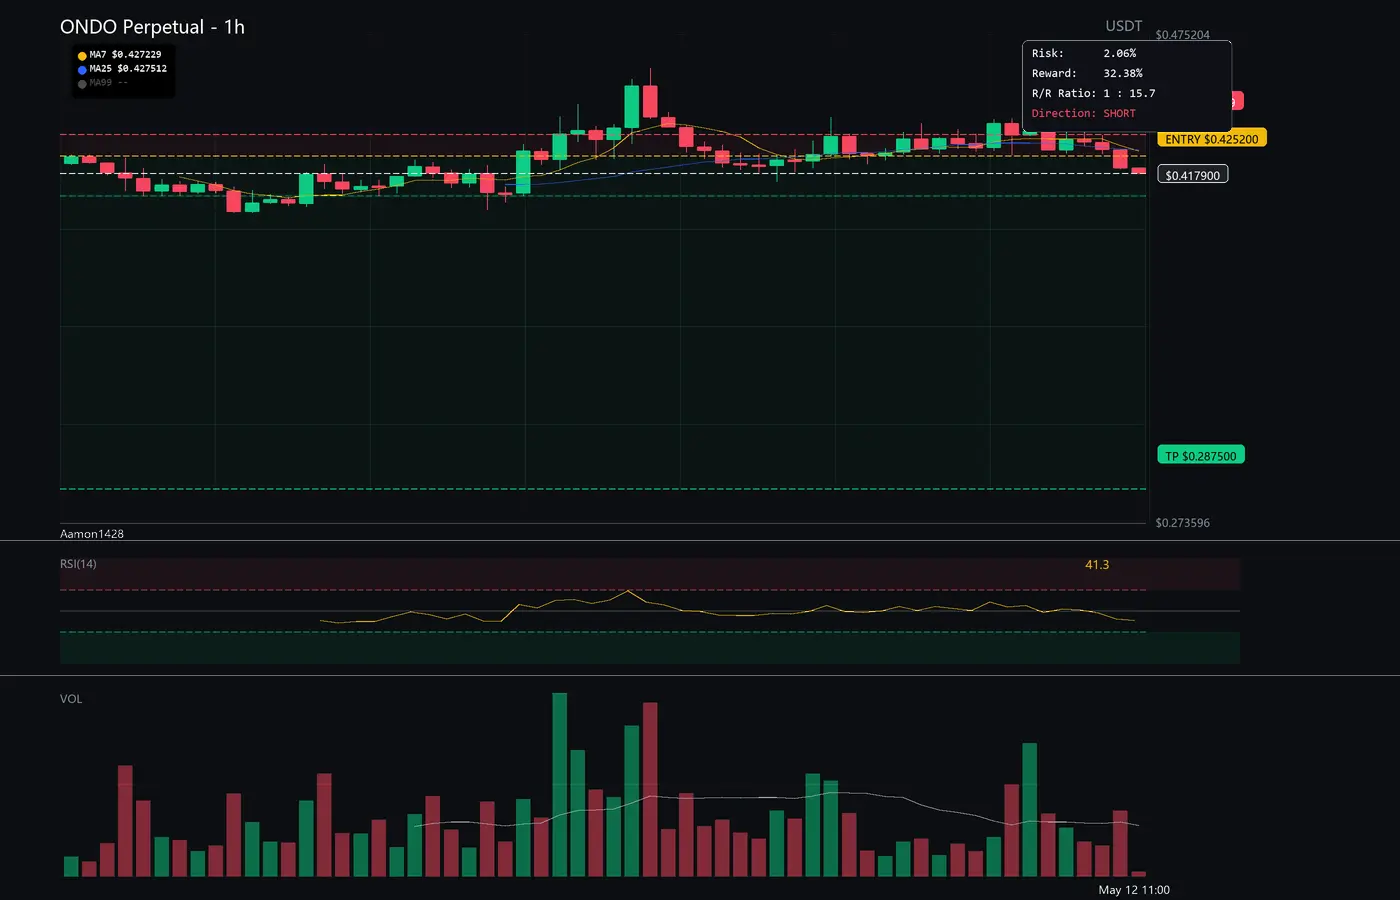The image size is (1400, 900).
Task: Click the blue MA25 legend dot
Action: tap(82, 70)
